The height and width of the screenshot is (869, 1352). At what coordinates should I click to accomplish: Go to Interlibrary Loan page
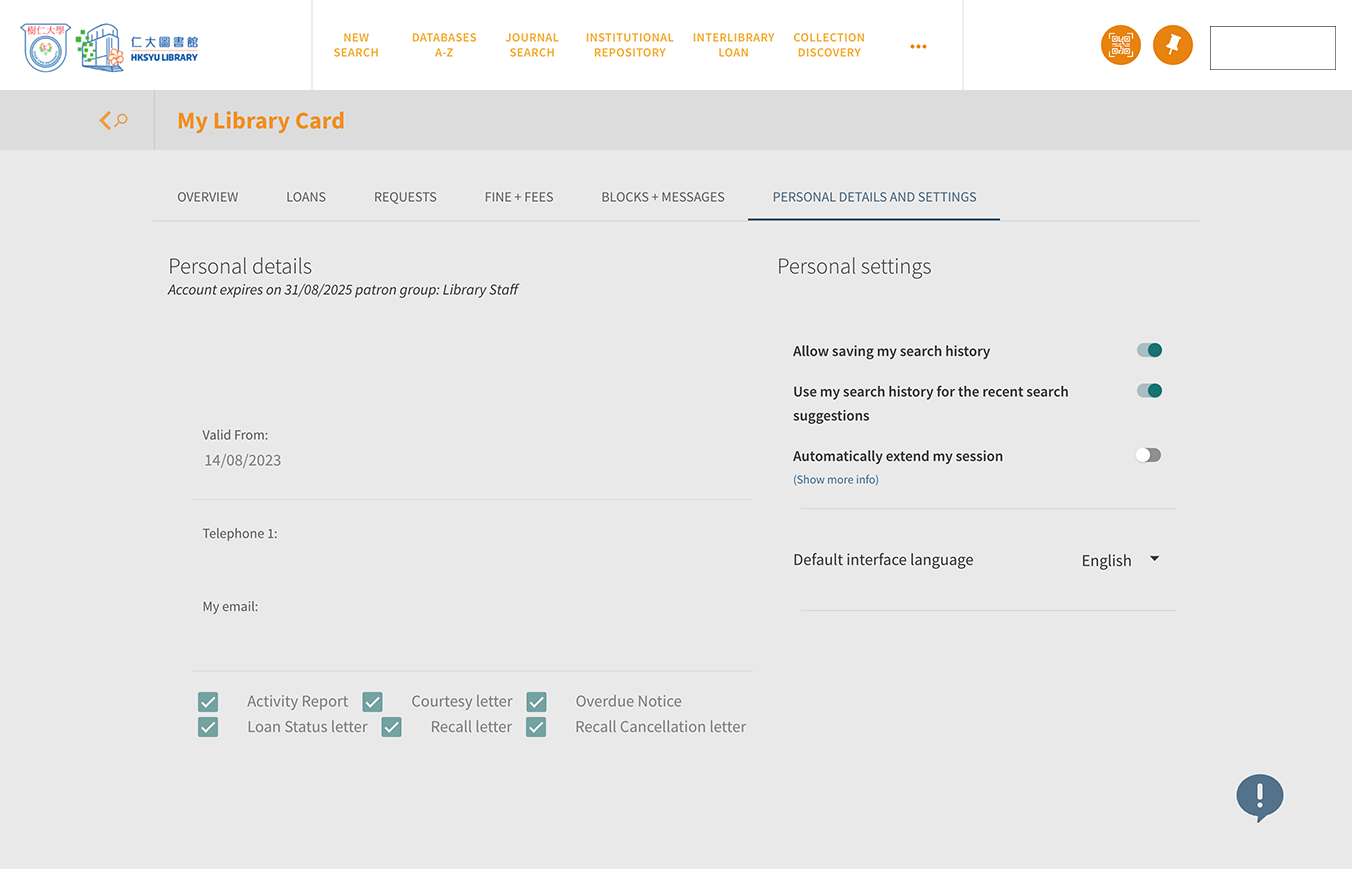(733, 45)
